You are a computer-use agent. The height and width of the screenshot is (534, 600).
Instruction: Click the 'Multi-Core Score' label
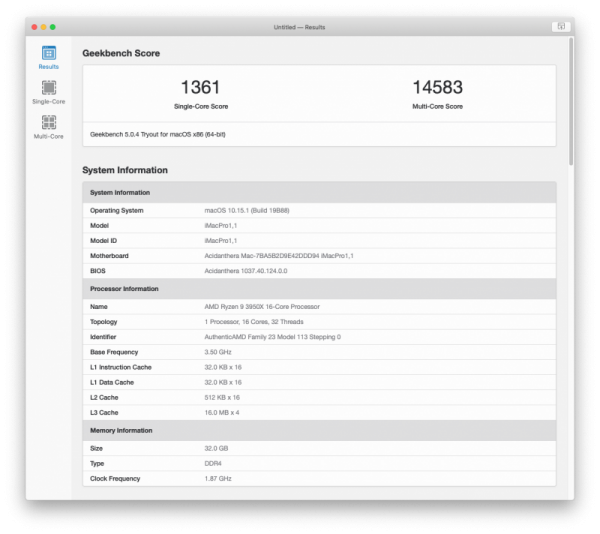pyautogui.click(x=437, y=106)
